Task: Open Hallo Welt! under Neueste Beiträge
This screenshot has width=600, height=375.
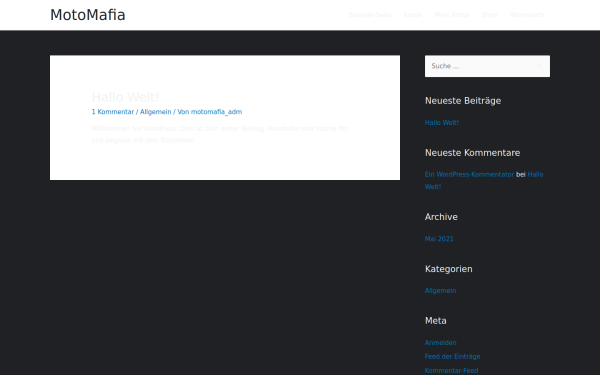Action: tap(442, 123)
